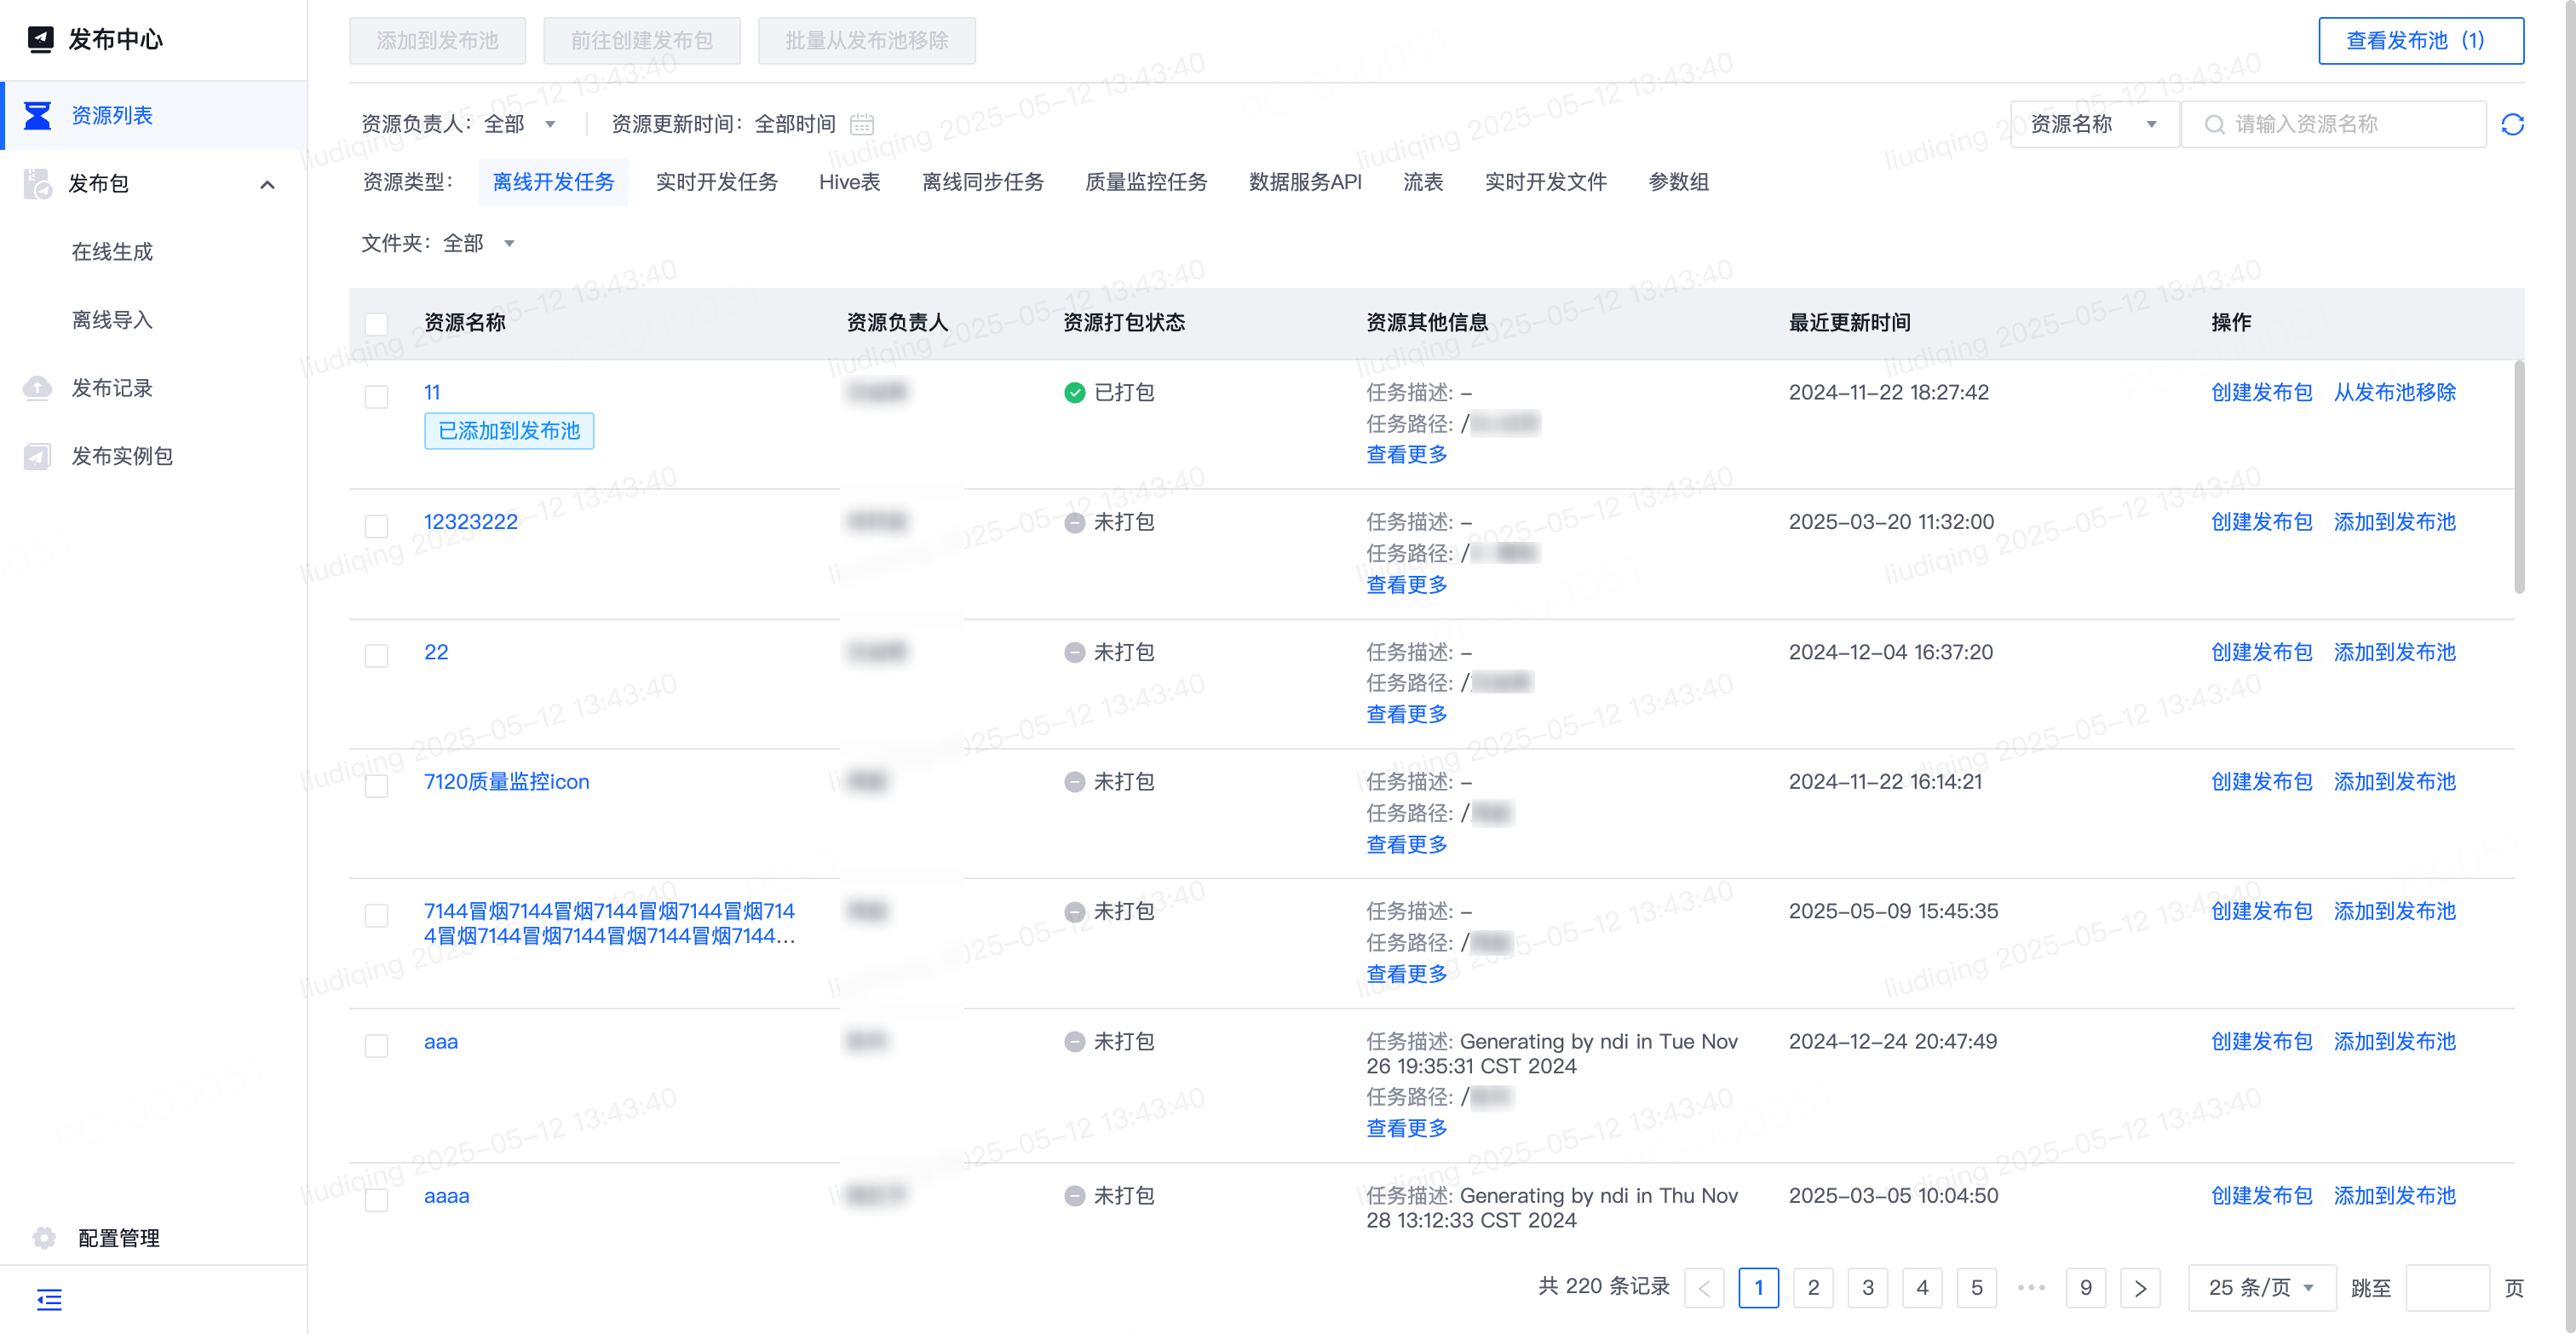Select the checkbox for row aaa
This screenshot has height=1334, width=2576.
click(376, 1045)
